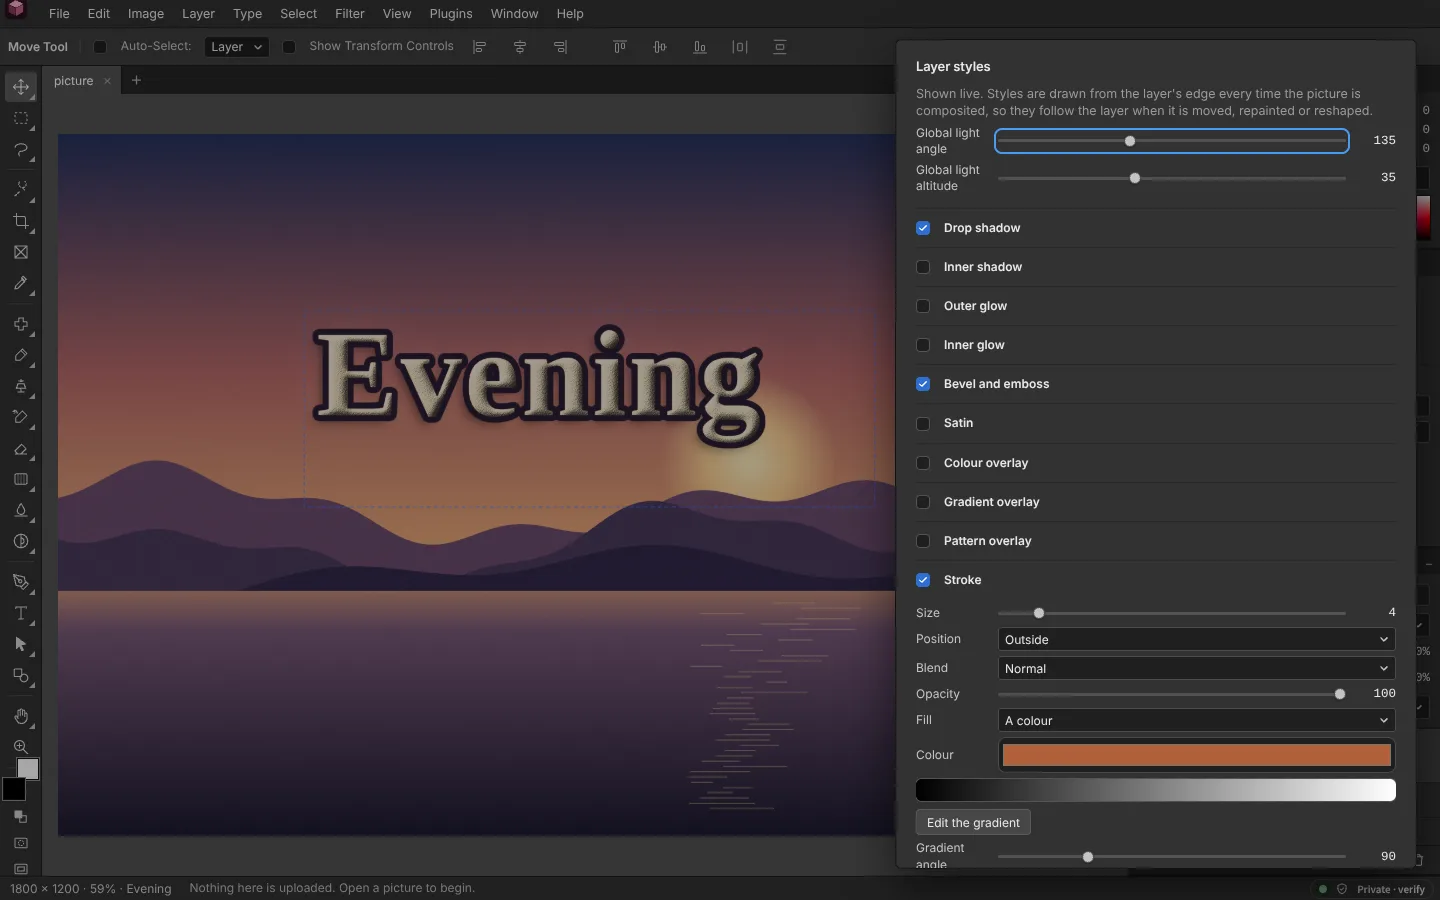Pick the Eyedropper tool
Viewport: 1440px width, 900px height.
[x=21, y=284]
